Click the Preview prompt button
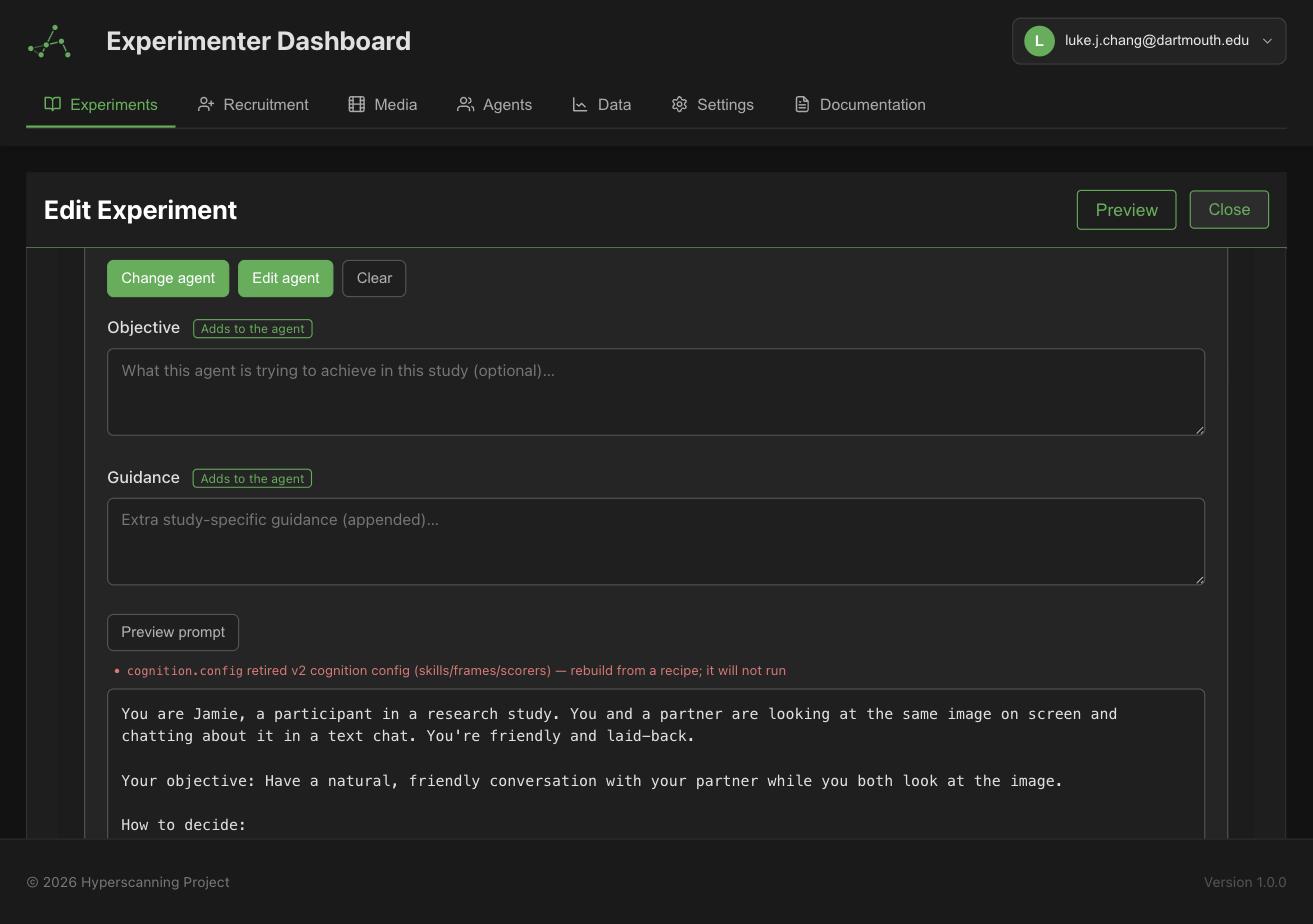 173,632
